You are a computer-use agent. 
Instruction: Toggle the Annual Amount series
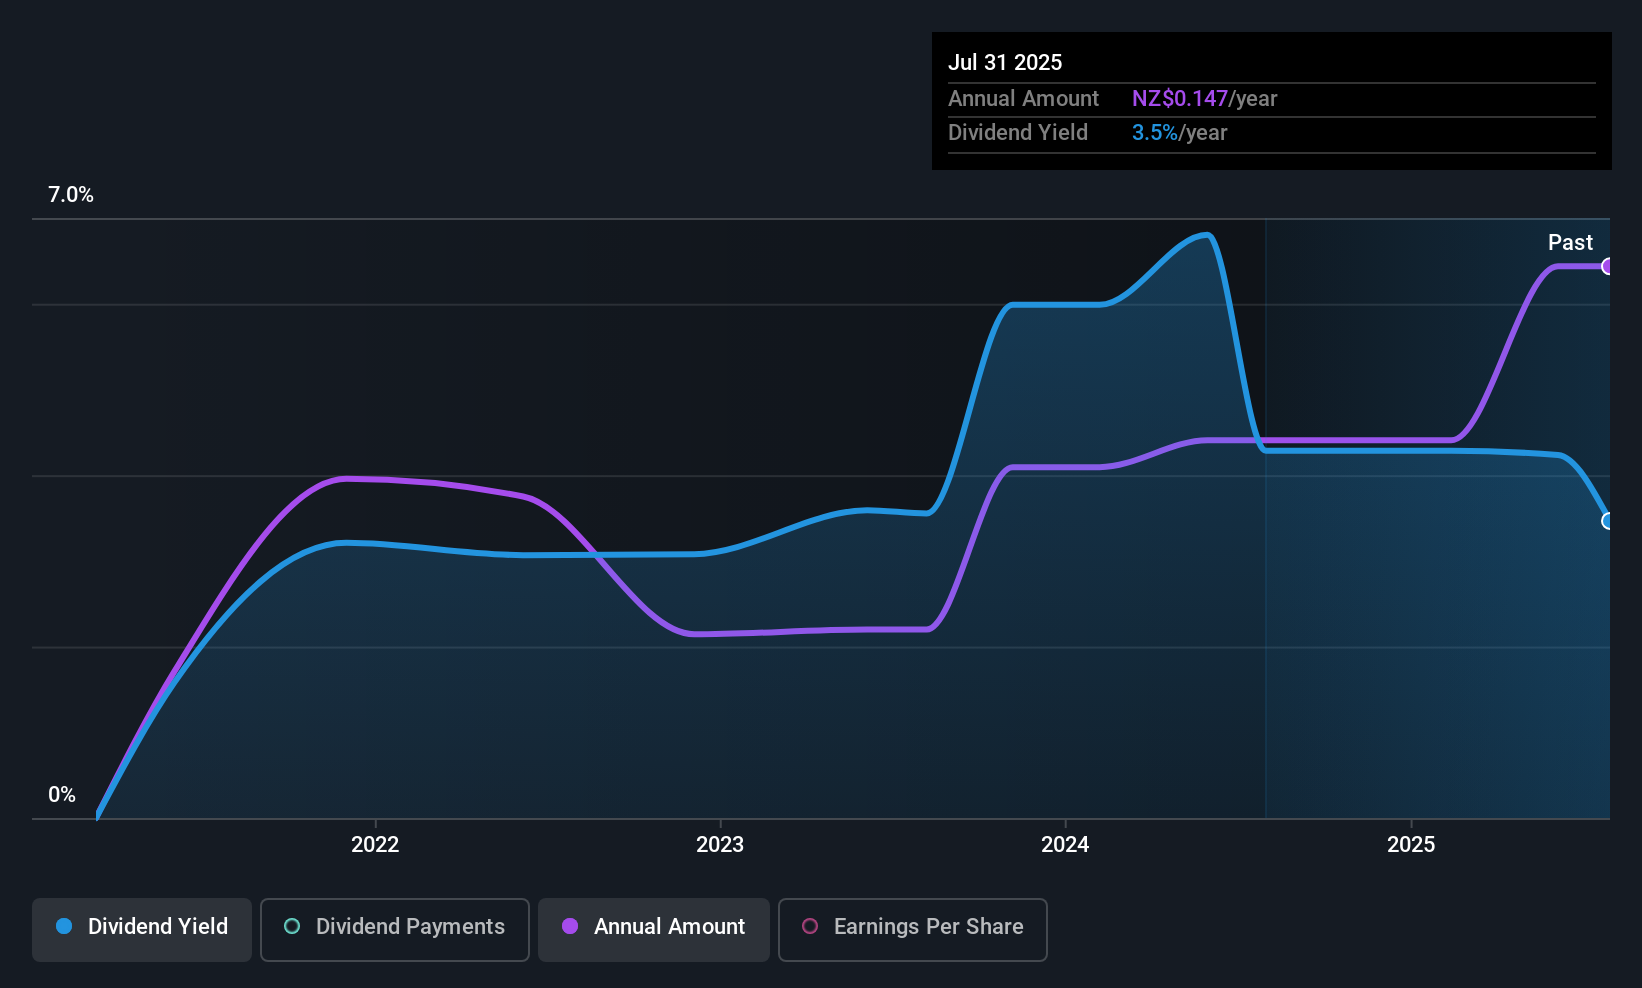tap(654, 930)
